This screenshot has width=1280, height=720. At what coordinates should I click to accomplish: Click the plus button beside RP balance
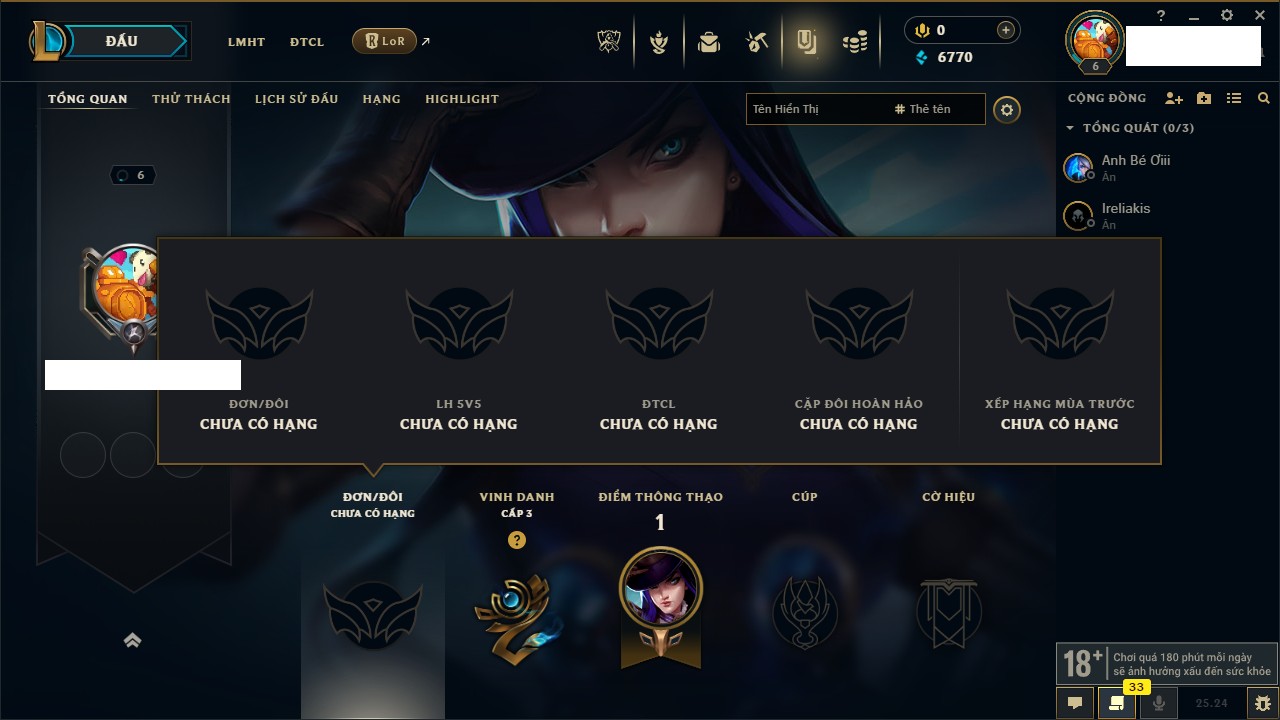coord(1005,30)
